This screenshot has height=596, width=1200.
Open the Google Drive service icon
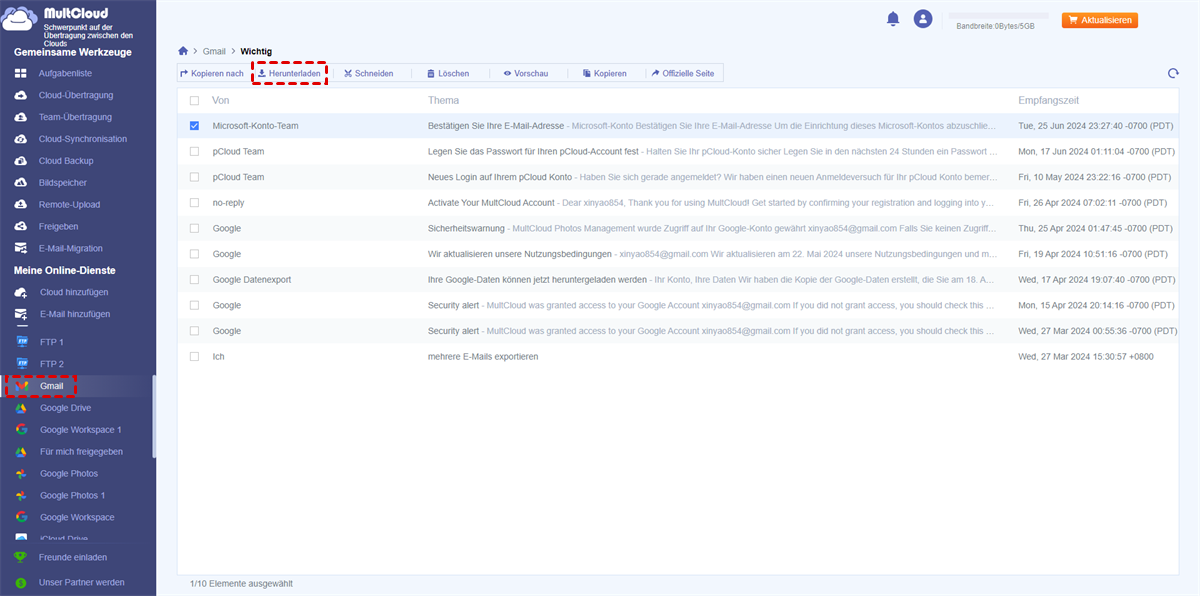(x=20, y=408)
